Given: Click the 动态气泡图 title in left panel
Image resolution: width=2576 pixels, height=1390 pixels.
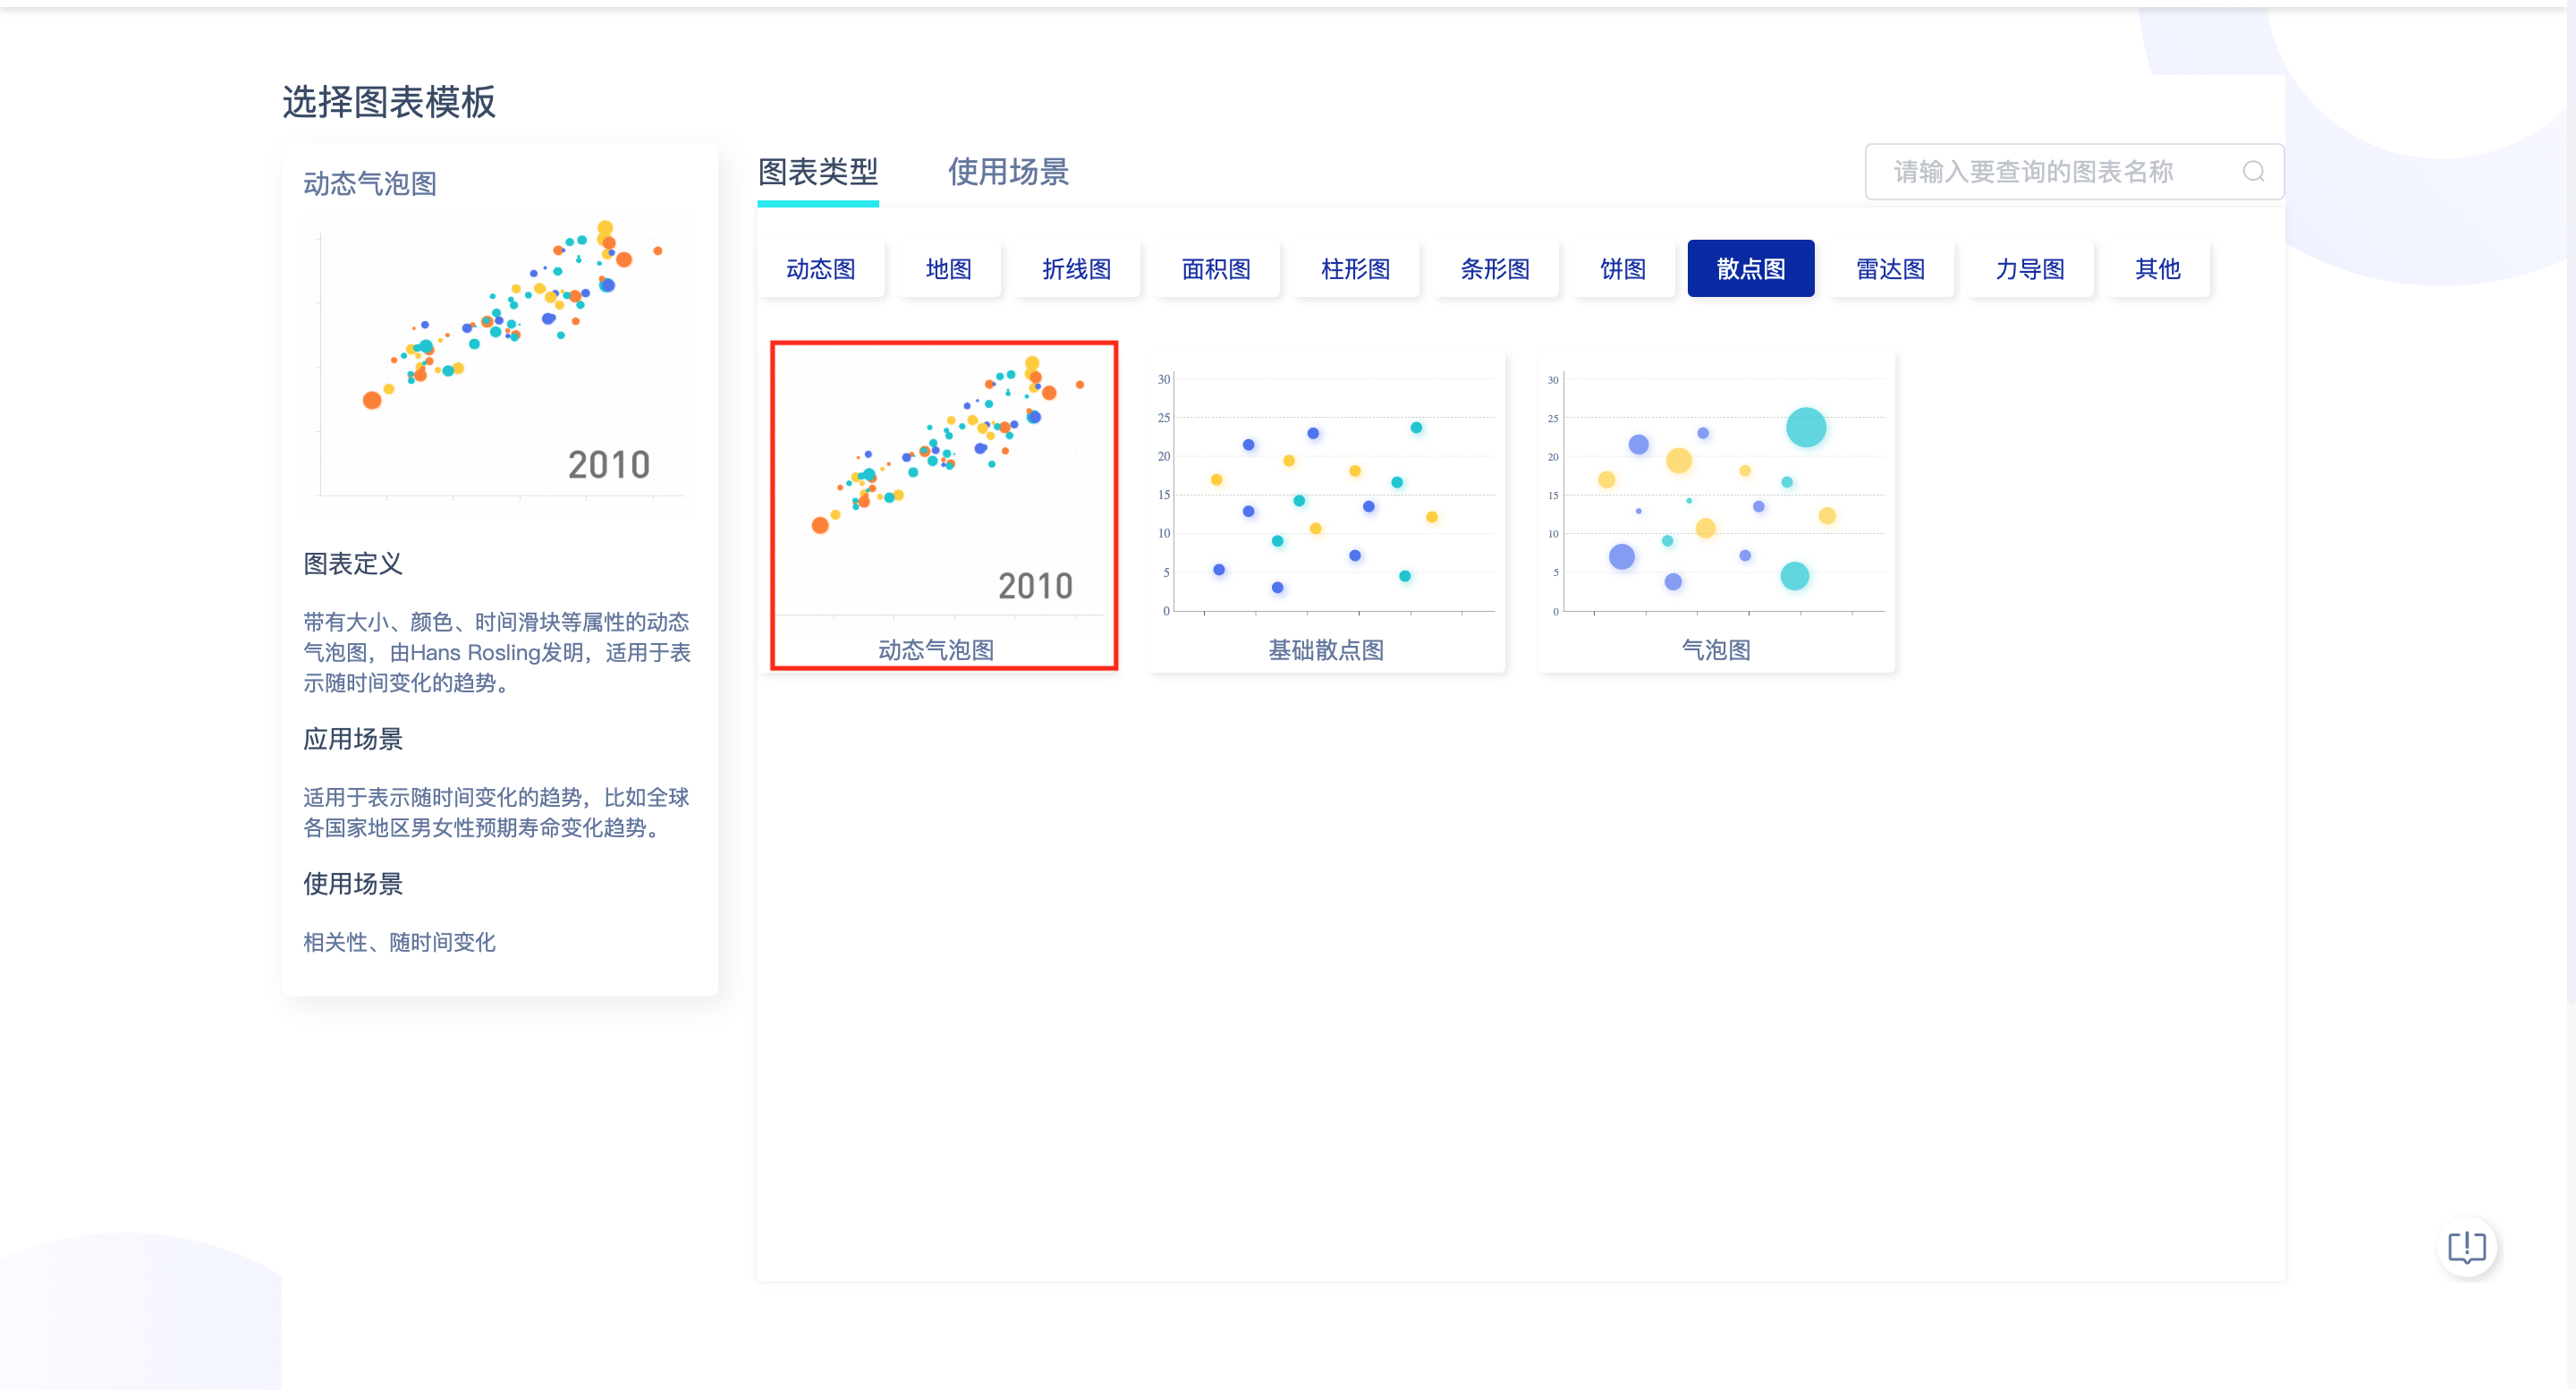Looking at the screenshot, I should (370, 184).
